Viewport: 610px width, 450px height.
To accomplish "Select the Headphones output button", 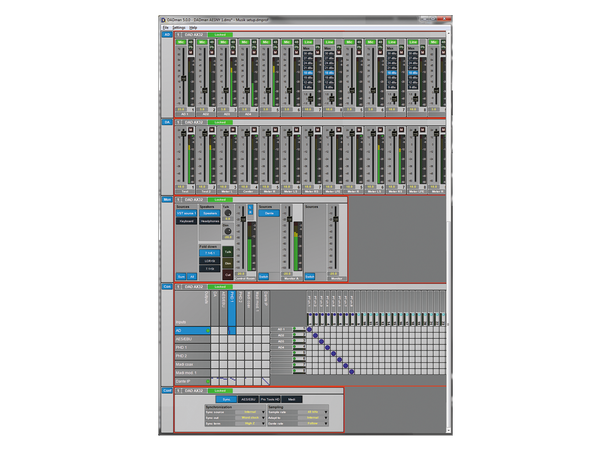I will tap(210, 221).
